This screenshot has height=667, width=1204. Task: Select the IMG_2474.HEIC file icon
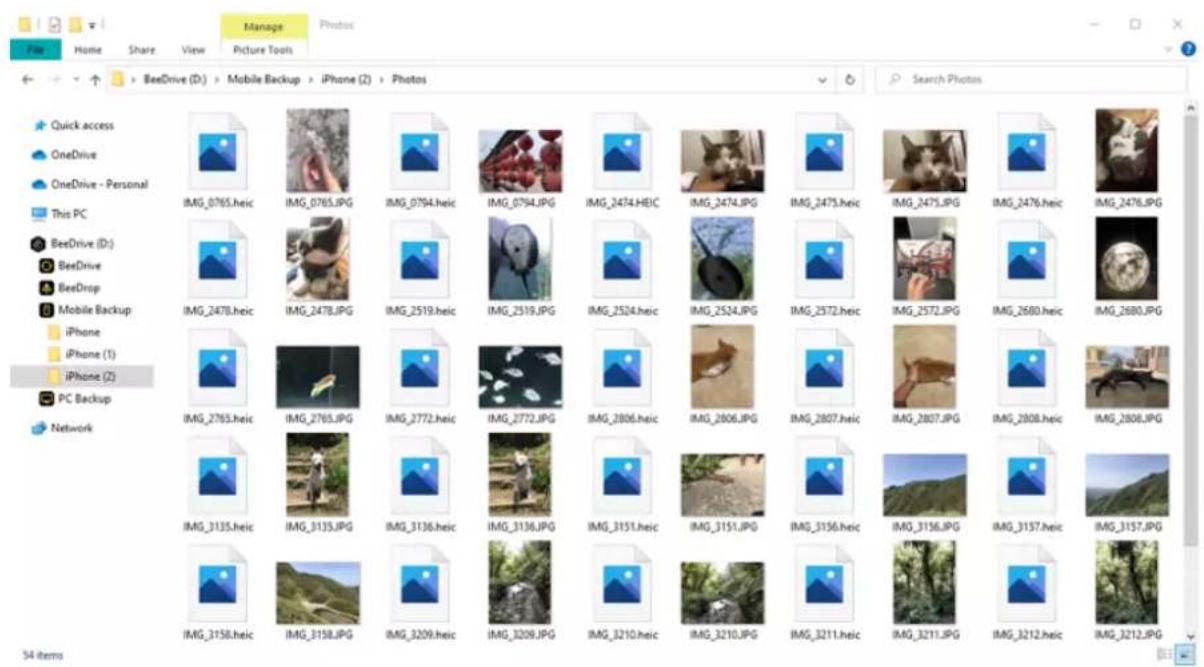click(621, 152)
